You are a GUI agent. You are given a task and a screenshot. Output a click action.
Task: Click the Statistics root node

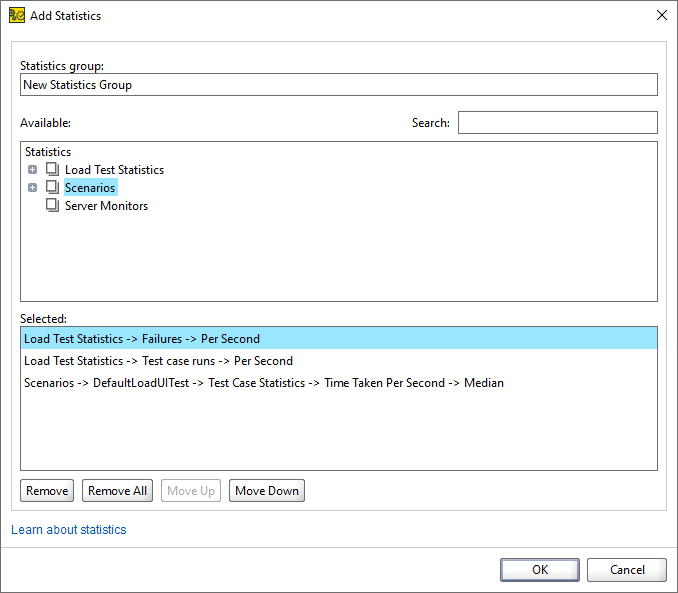click(x=48, y=152)
